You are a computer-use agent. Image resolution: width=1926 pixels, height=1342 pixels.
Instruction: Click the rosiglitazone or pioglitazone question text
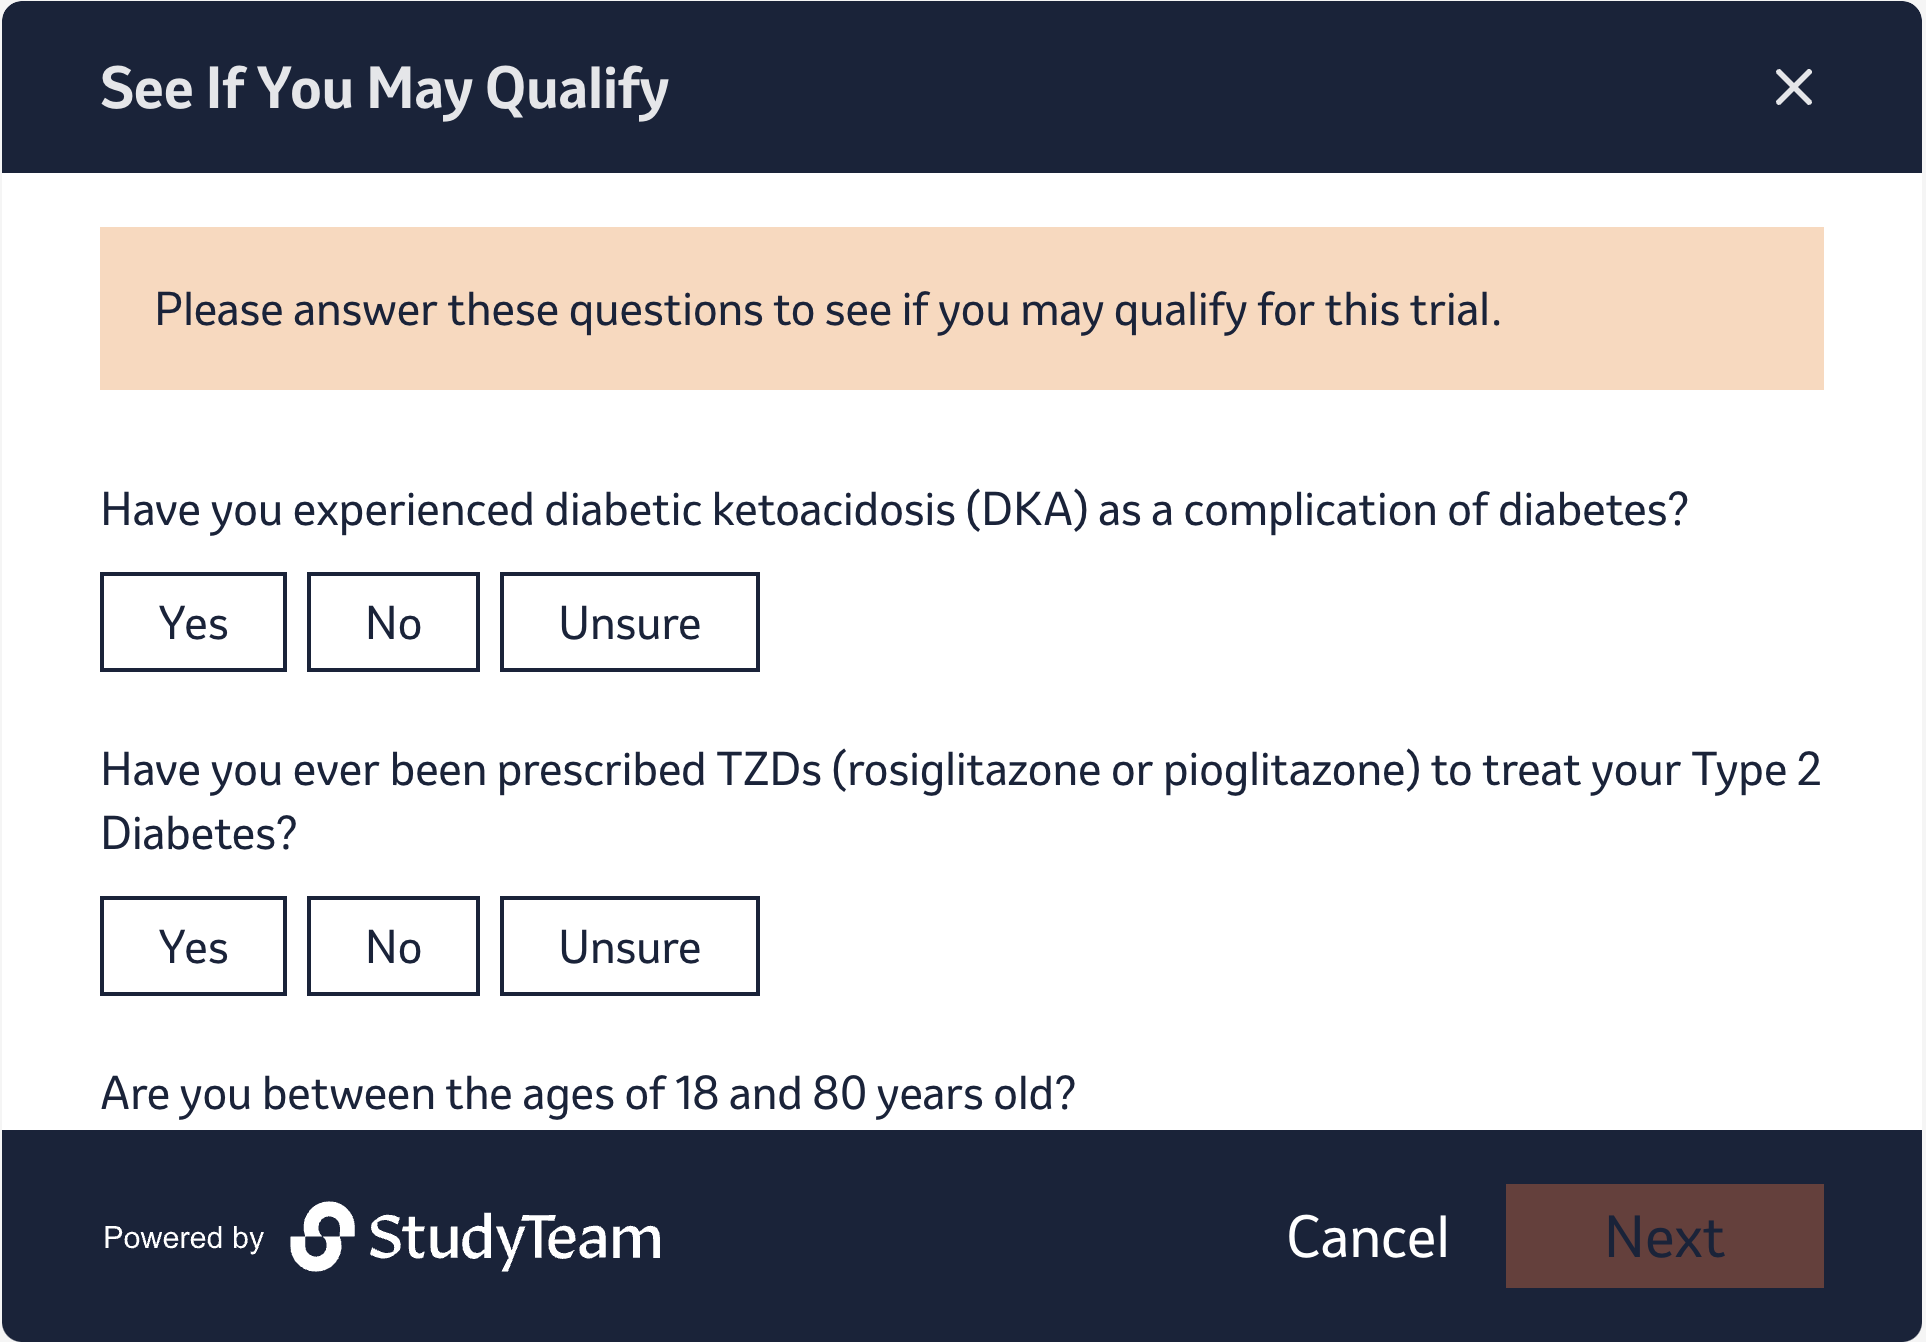pyautogui.click(x=960, y=770)
